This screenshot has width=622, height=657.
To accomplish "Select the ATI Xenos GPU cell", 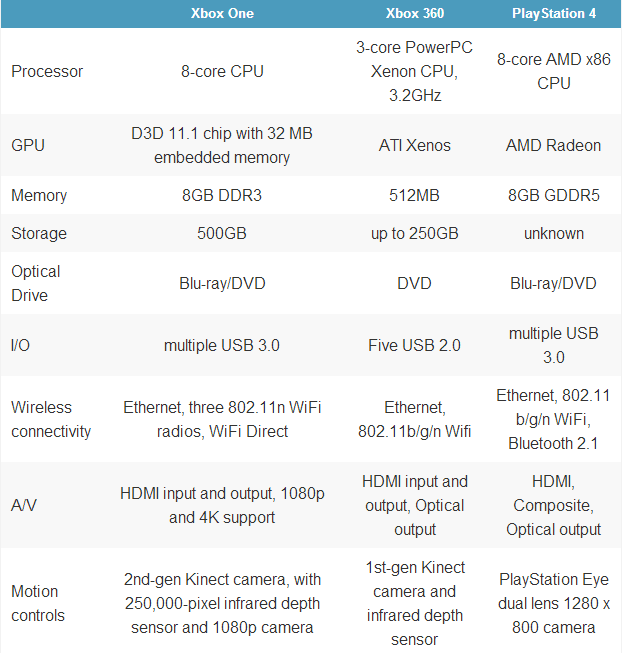I will pyautogui.click(x=415, y=145).
